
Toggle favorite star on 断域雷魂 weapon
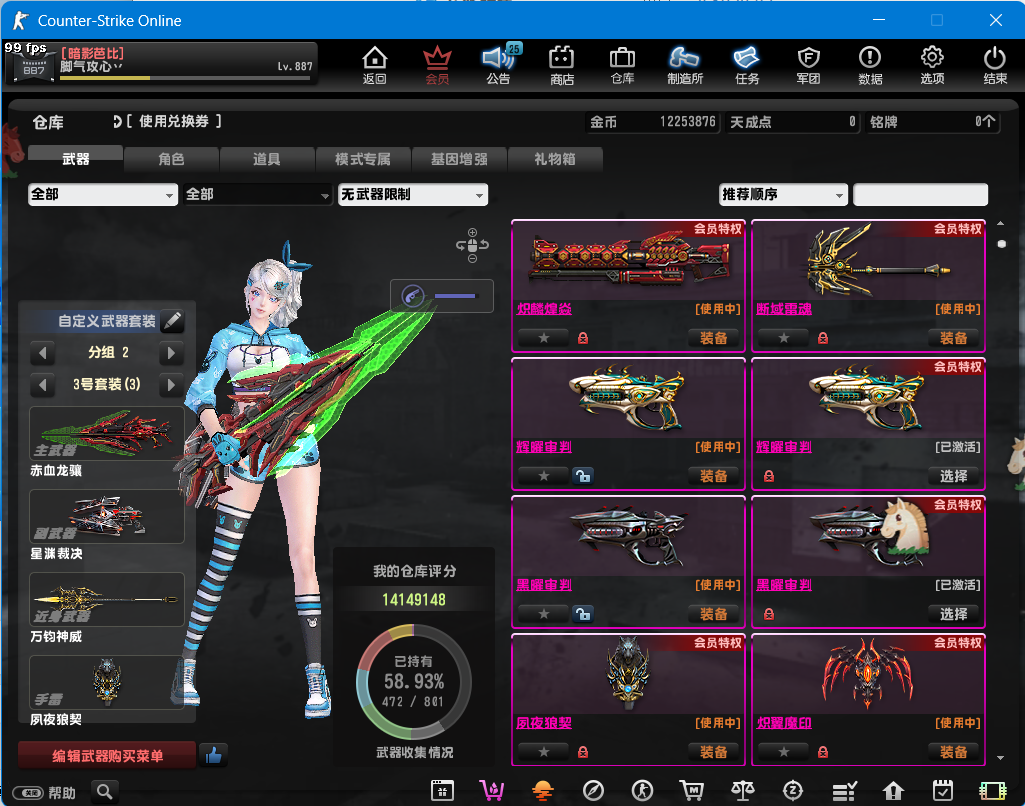pyautogui.click(x=784, y=338)
